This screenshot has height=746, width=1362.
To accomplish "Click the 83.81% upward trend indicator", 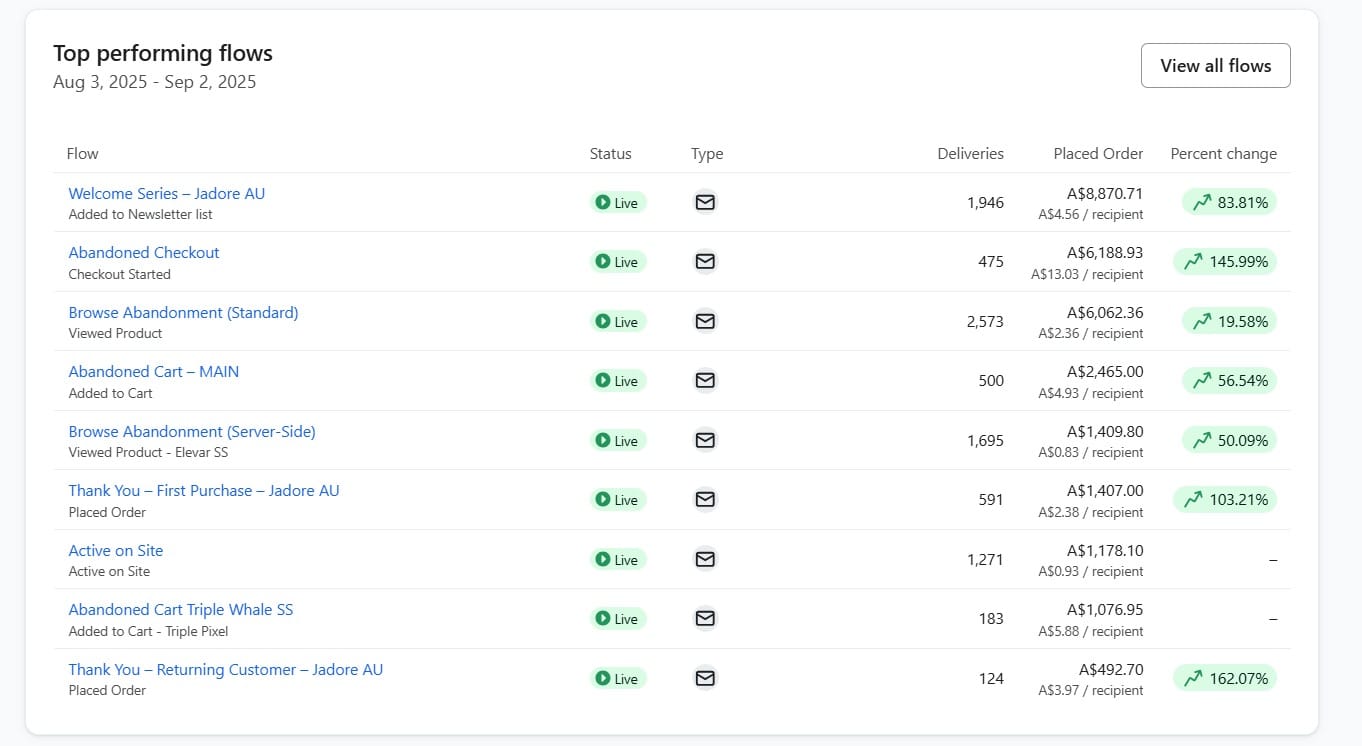I will (x=1229, y=202).
